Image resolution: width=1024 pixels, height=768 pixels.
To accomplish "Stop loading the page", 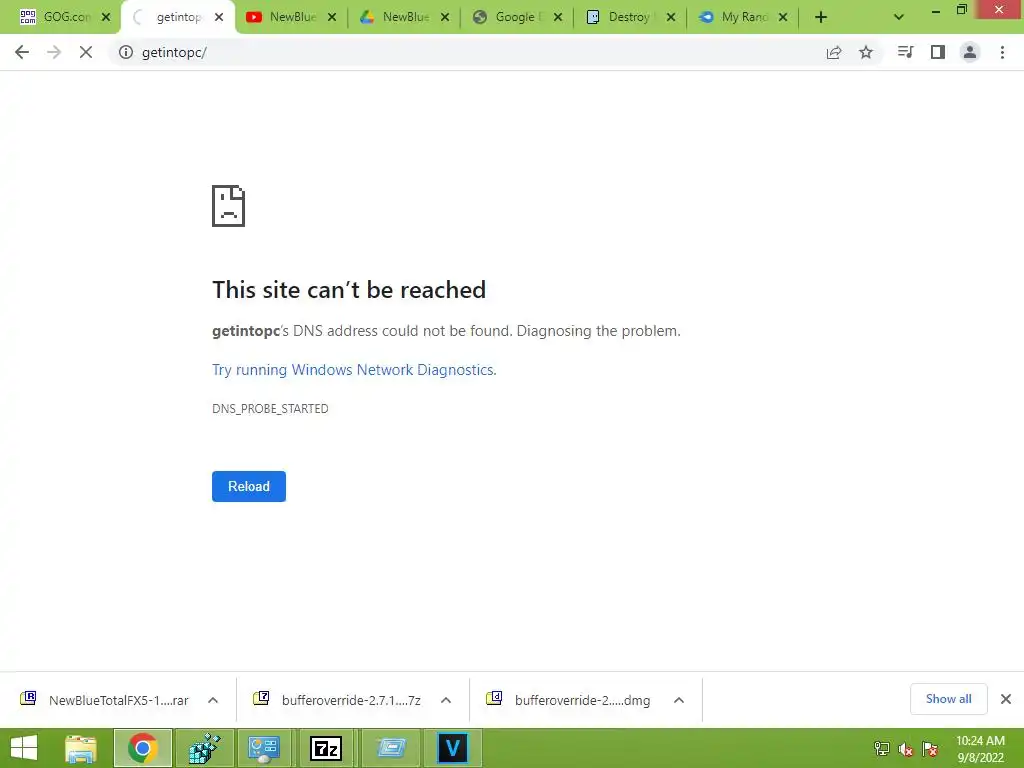I will tap(86, 52).
